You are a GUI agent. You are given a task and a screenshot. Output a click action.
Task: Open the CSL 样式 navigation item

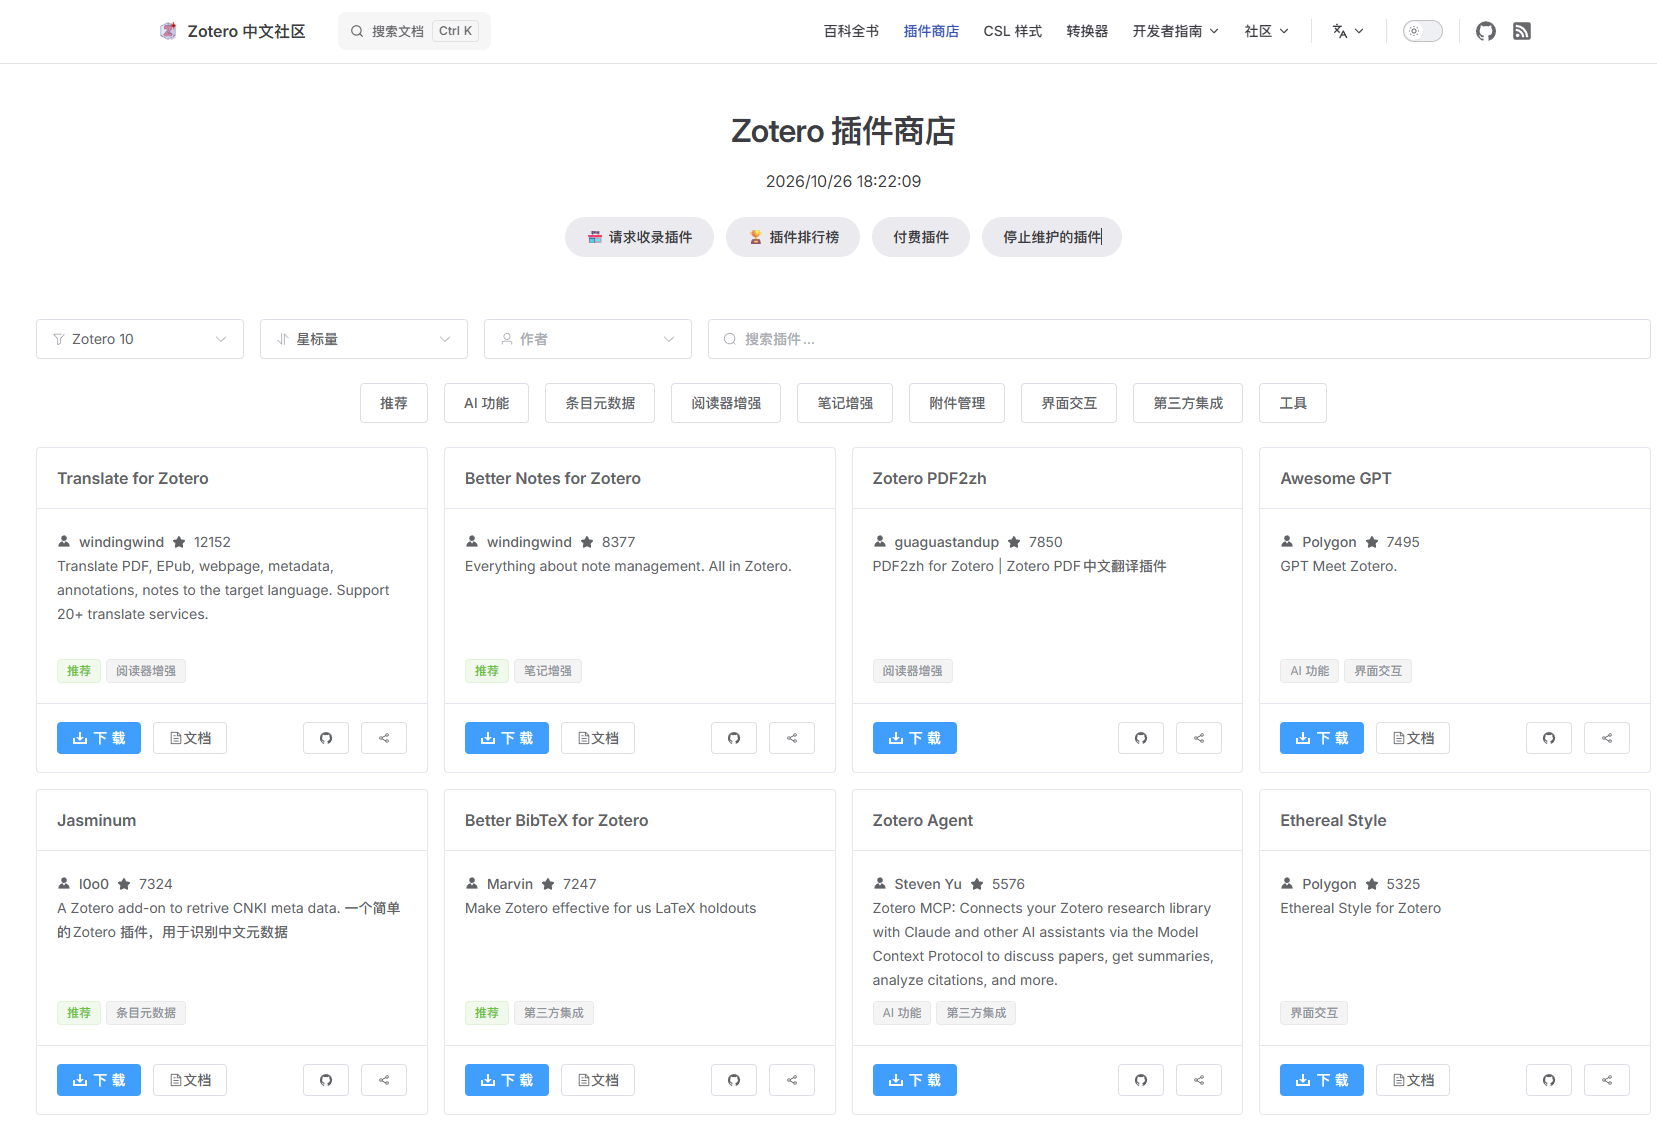[1012, 31]
